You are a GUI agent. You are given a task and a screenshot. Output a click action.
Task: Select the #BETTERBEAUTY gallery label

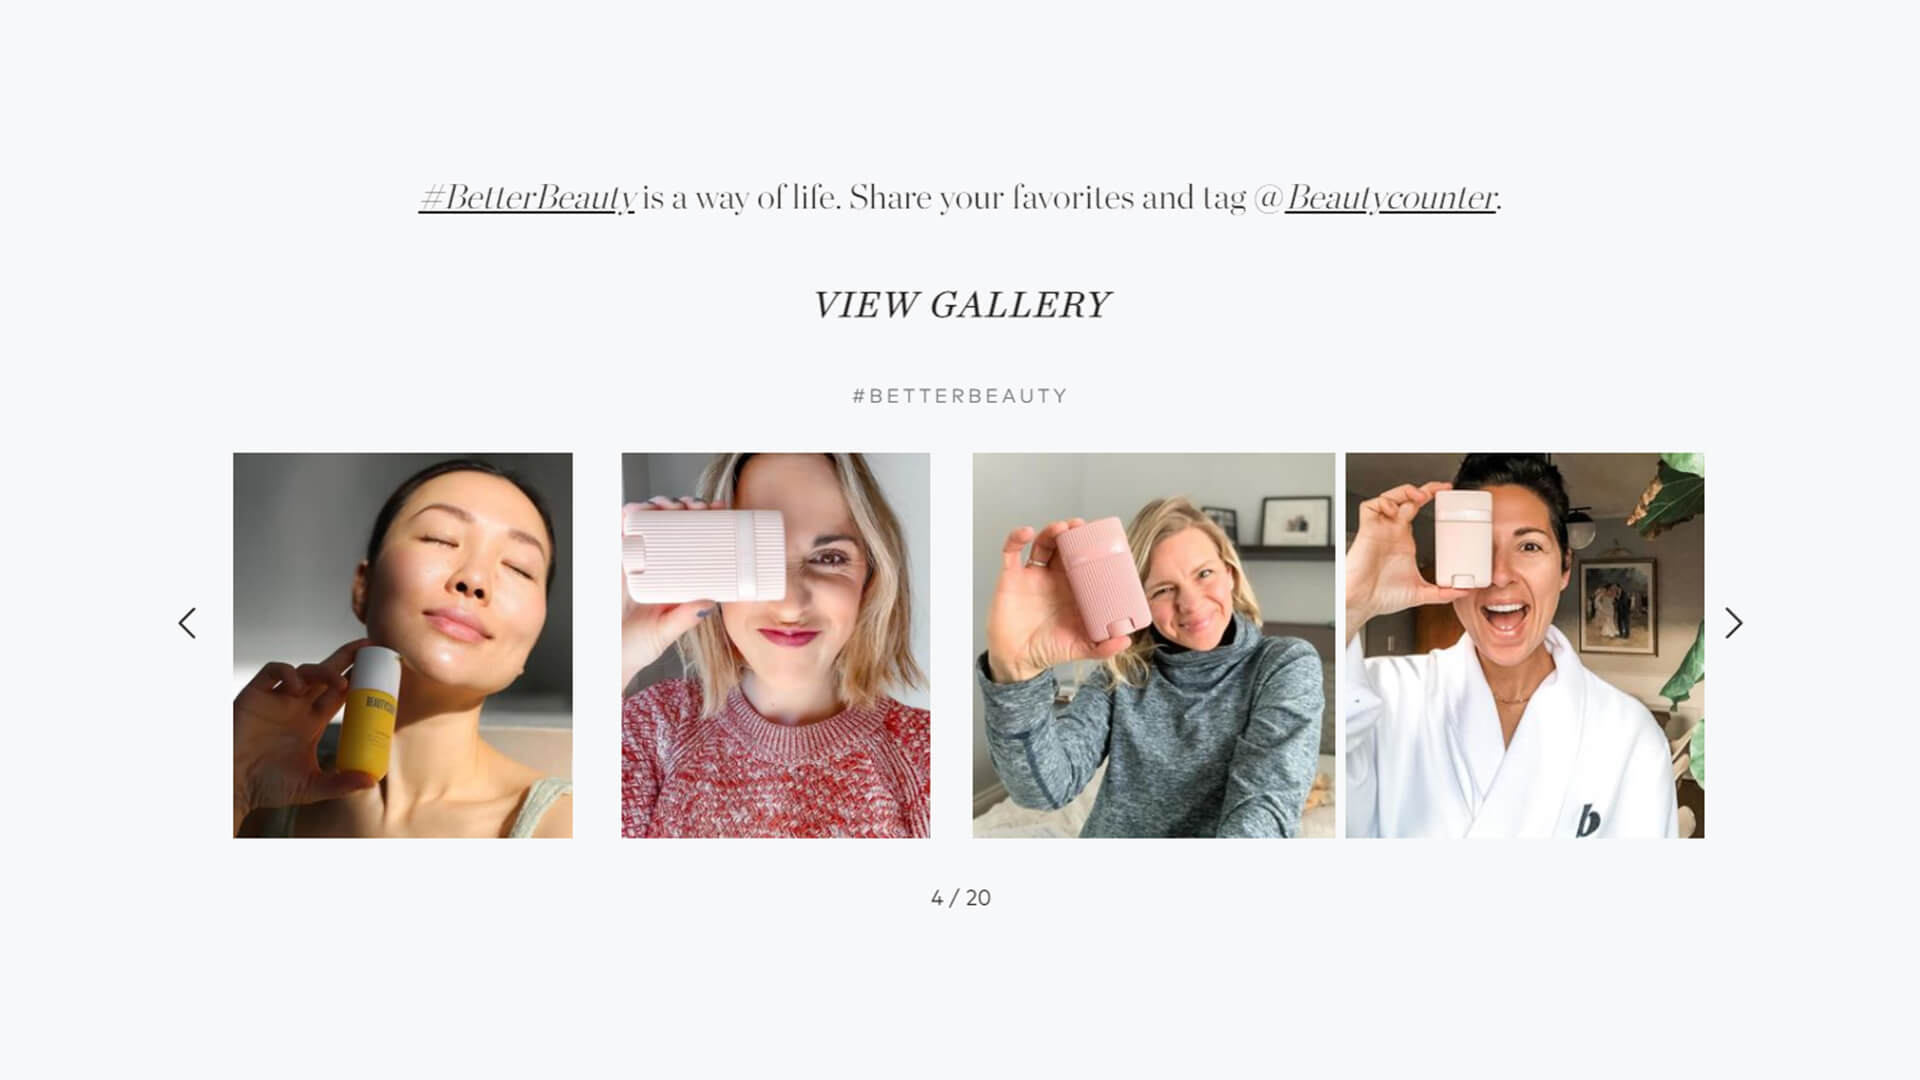(x=960, y=396)
